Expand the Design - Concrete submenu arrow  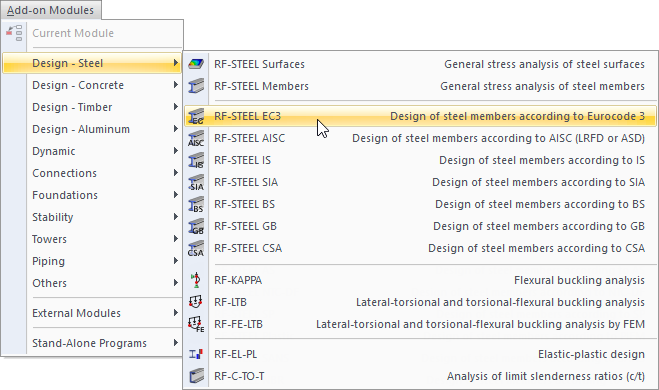point(175,85)
